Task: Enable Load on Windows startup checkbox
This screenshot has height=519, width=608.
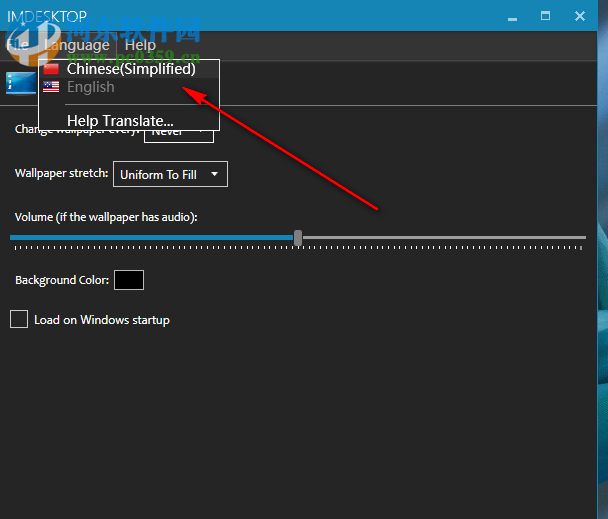Action: 19,319
